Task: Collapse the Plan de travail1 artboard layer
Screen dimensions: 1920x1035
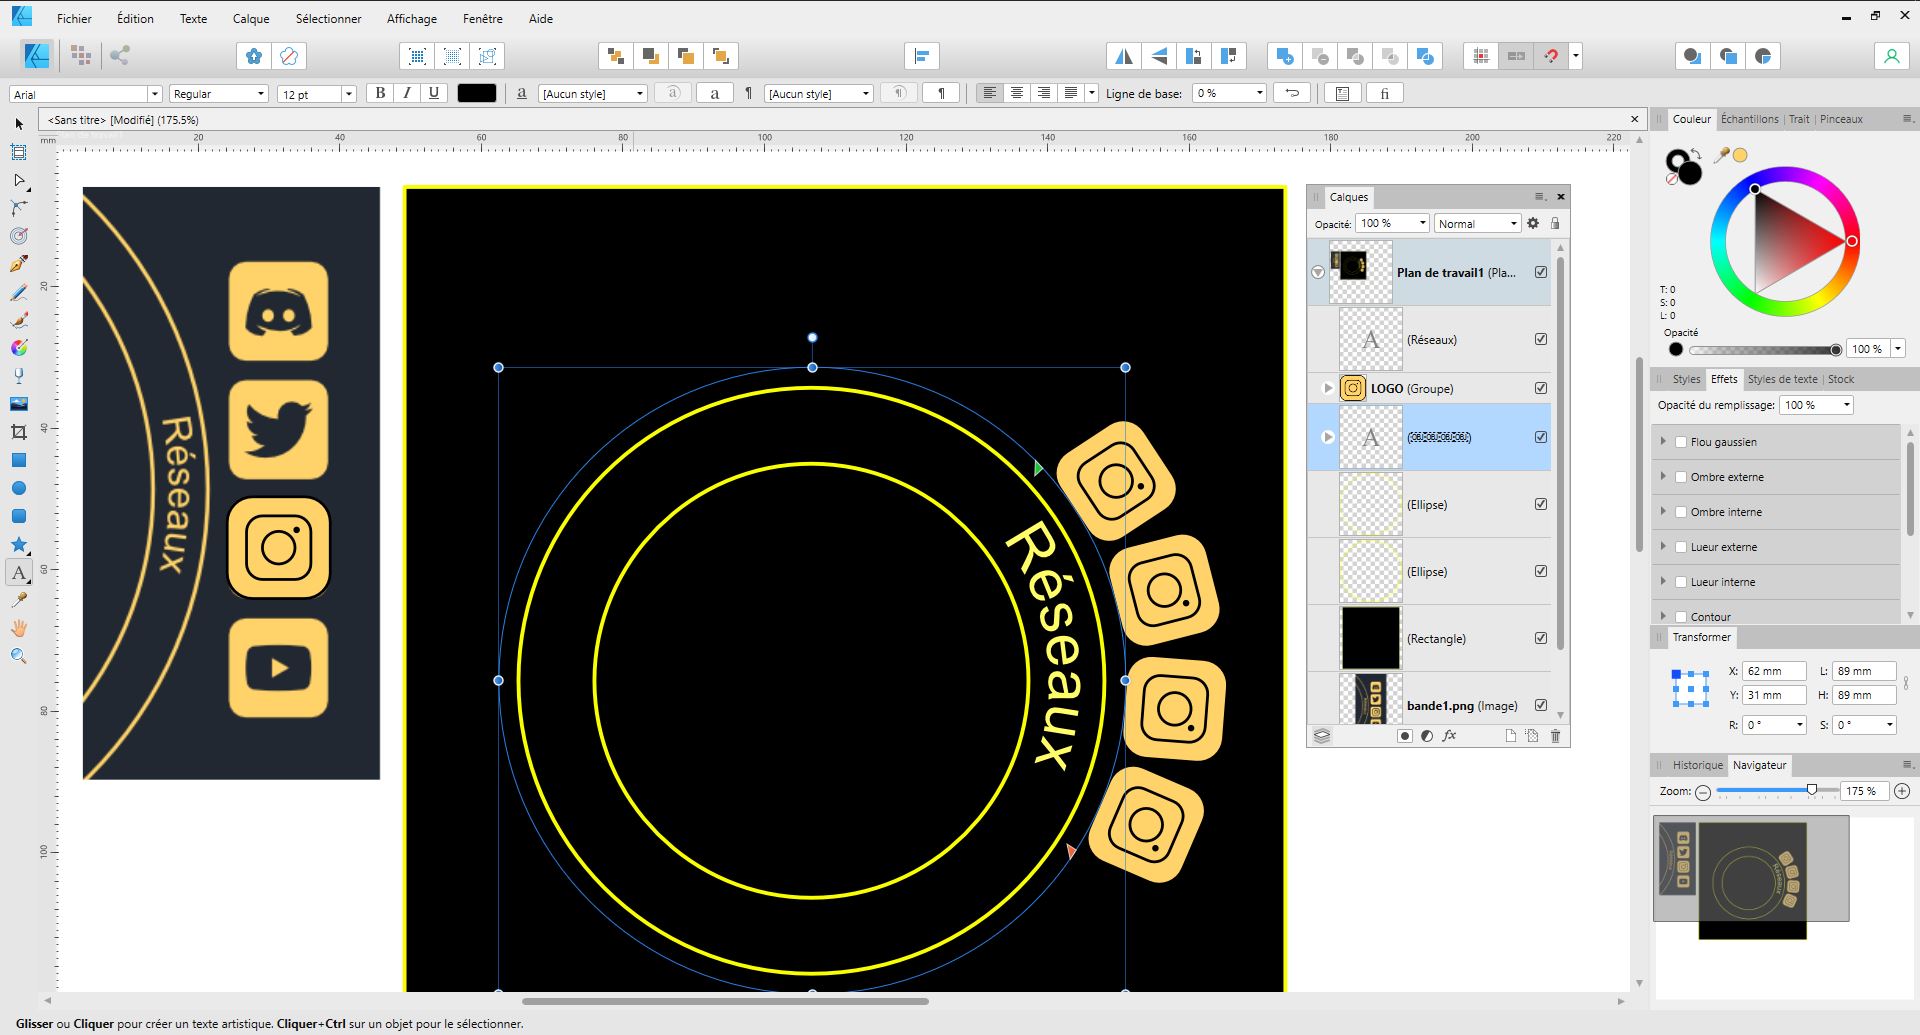Action: (1318, 272)
